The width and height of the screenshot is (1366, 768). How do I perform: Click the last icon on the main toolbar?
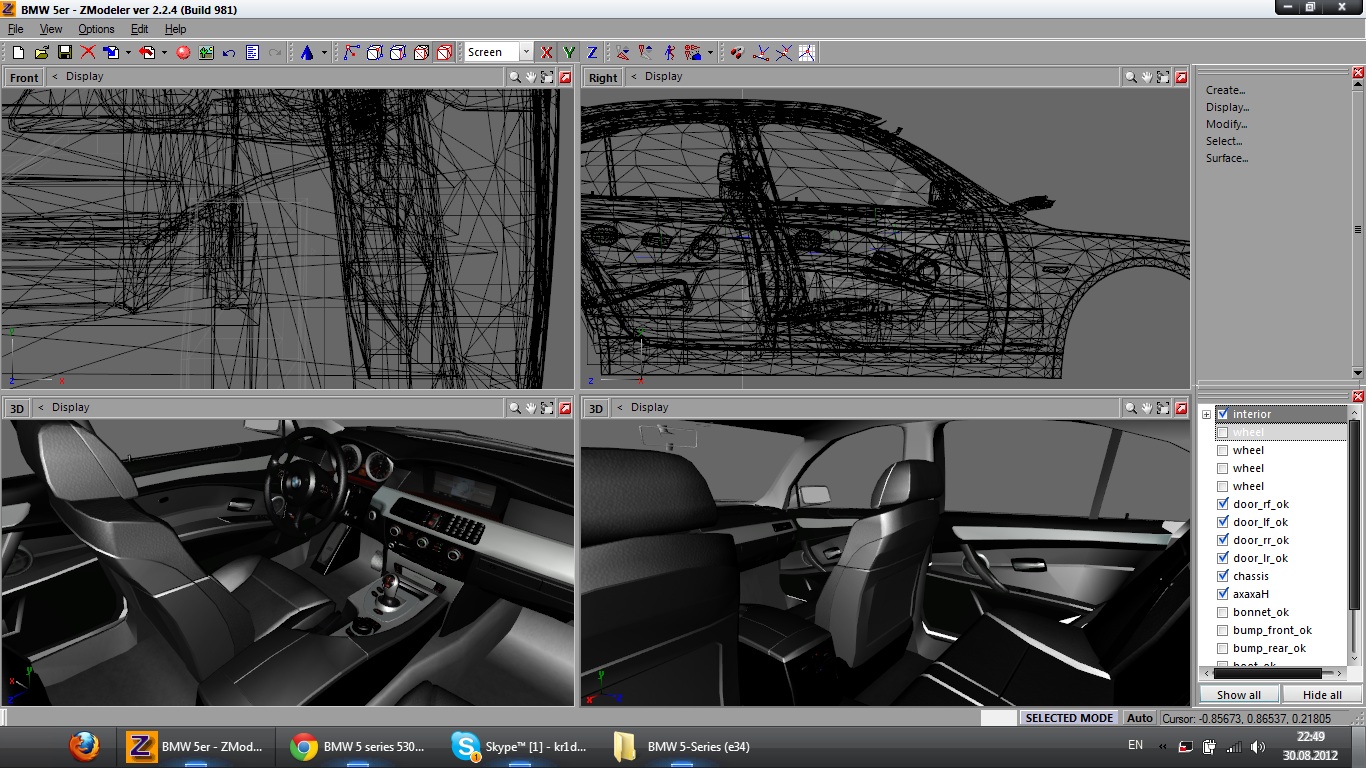click(805, 52)
